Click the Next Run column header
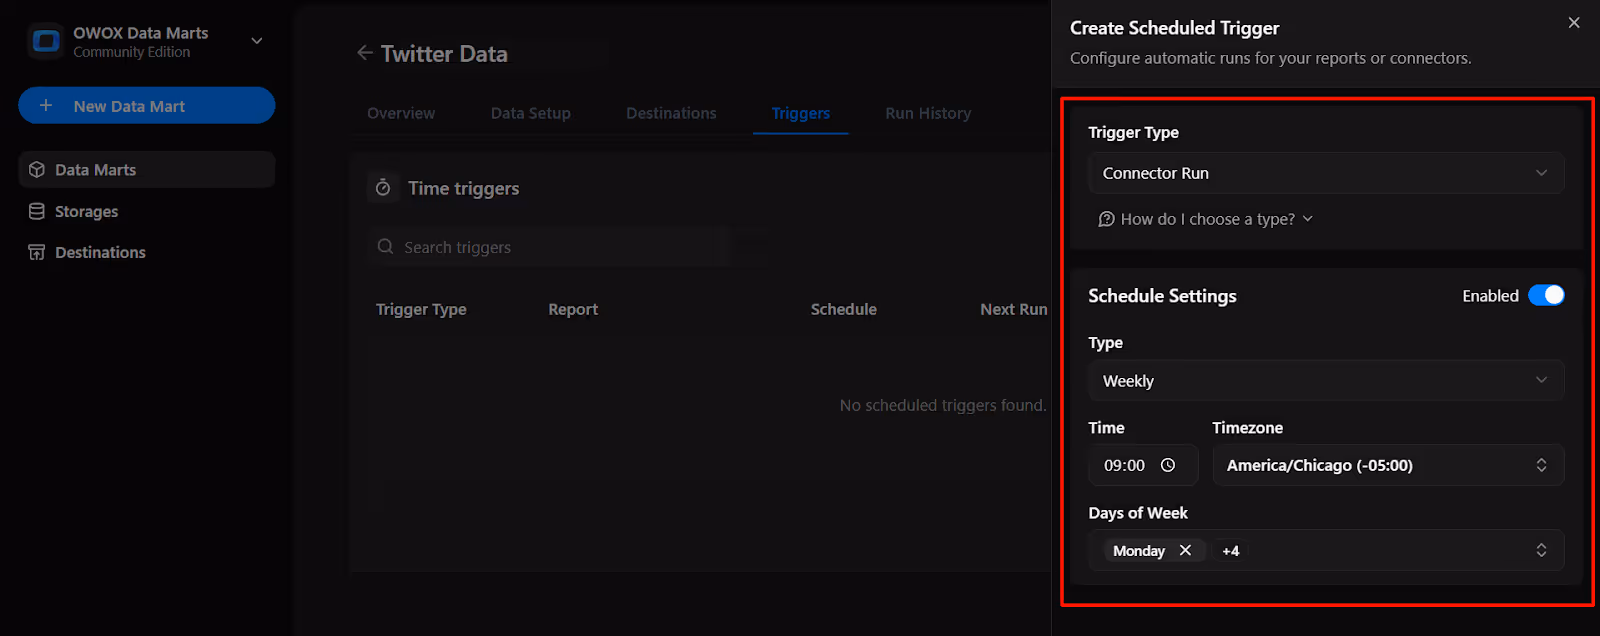This screenshot has width=1600, height=636. pos(1014,310)
